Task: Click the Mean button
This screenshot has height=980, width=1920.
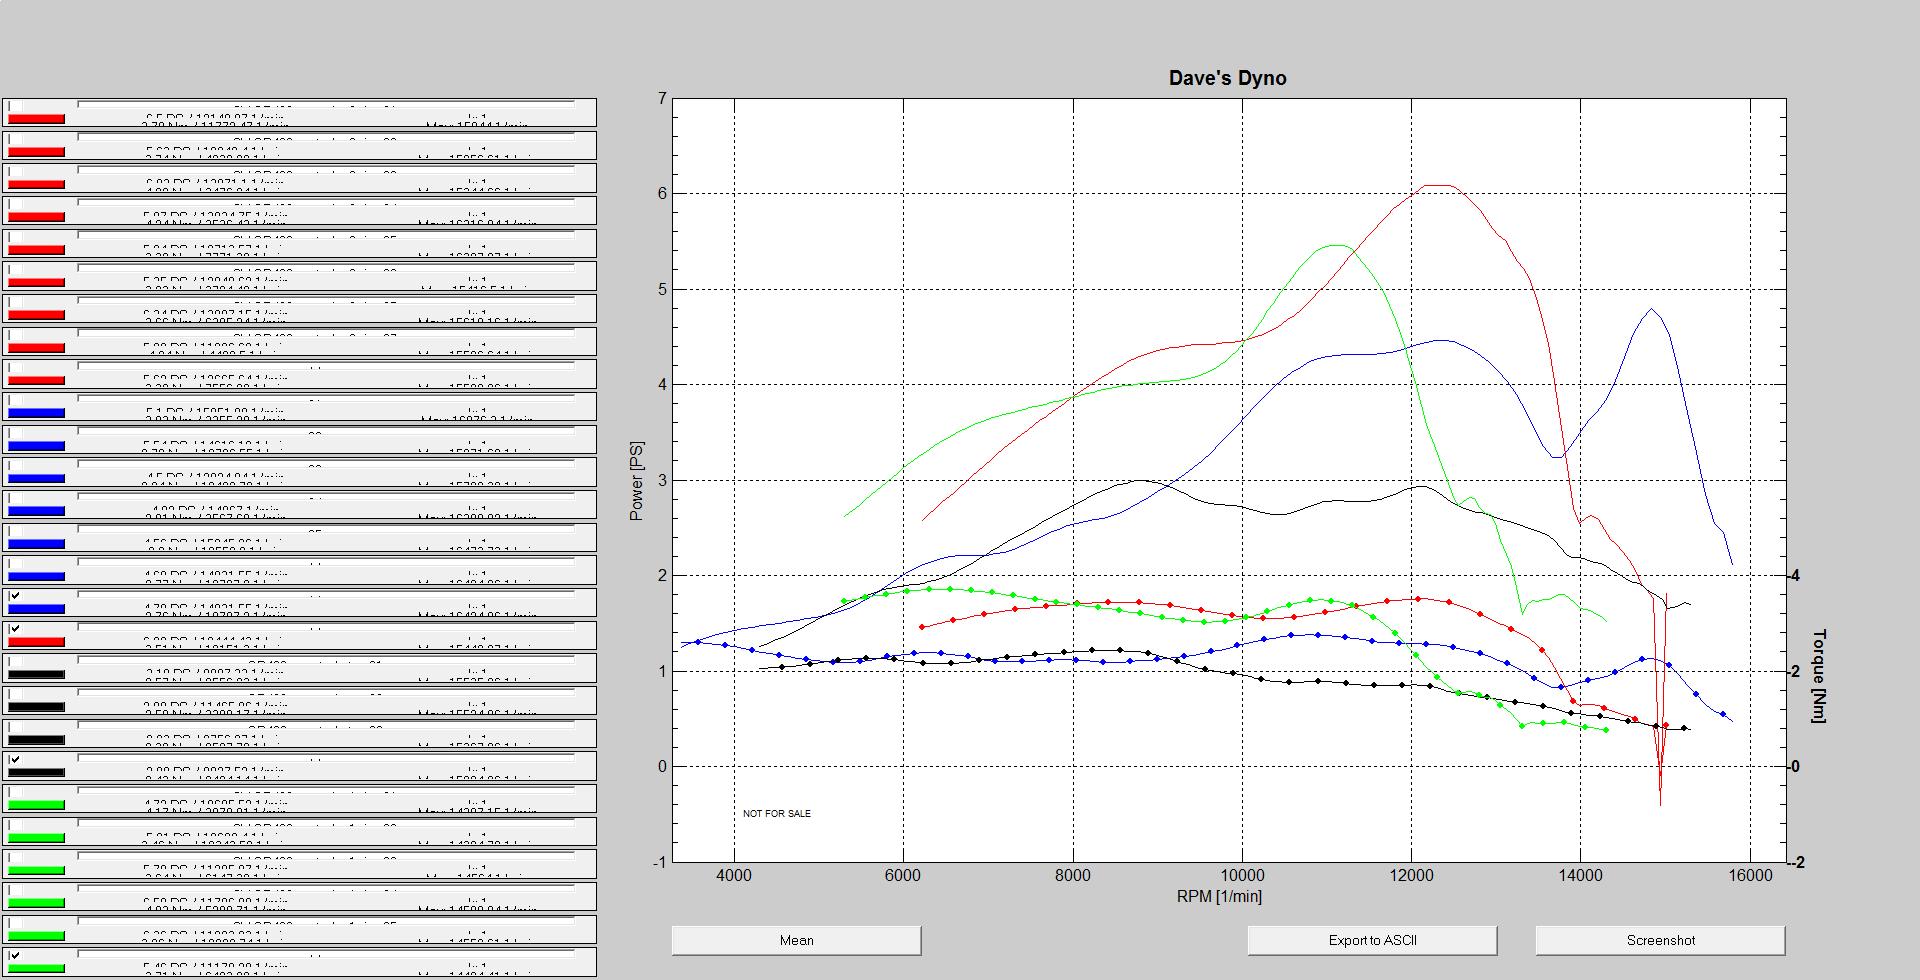Action: 796,940
